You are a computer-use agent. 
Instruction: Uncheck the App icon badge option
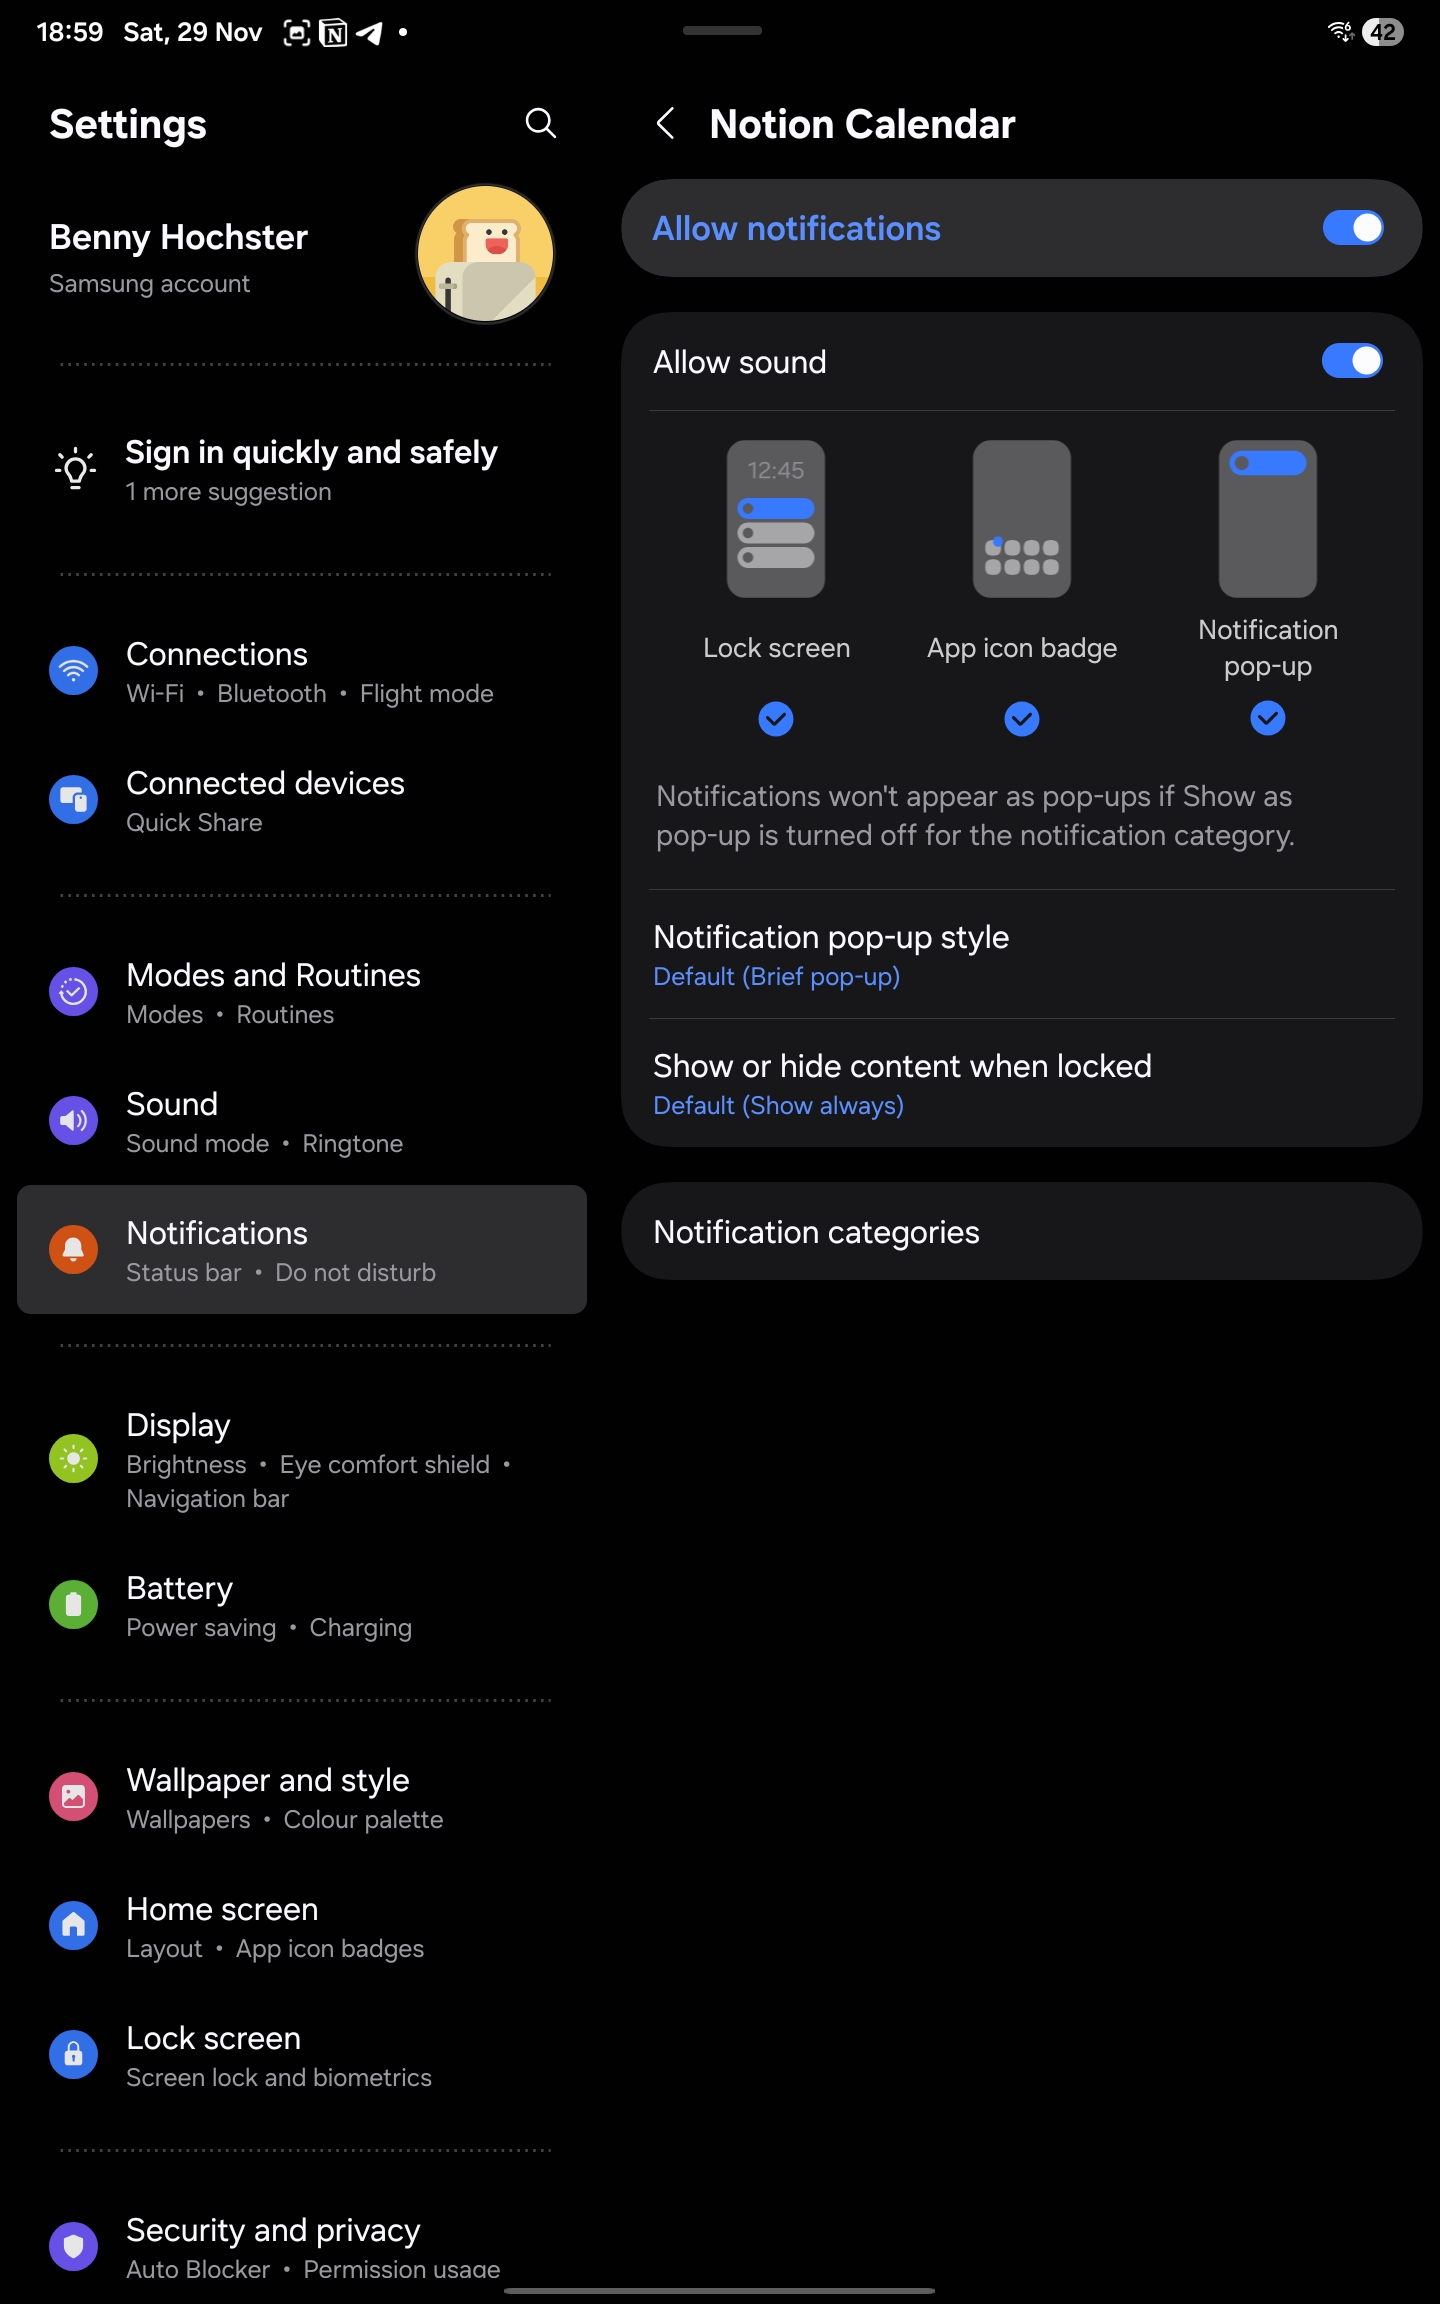pyautogui.click(x=1021, y=719)
